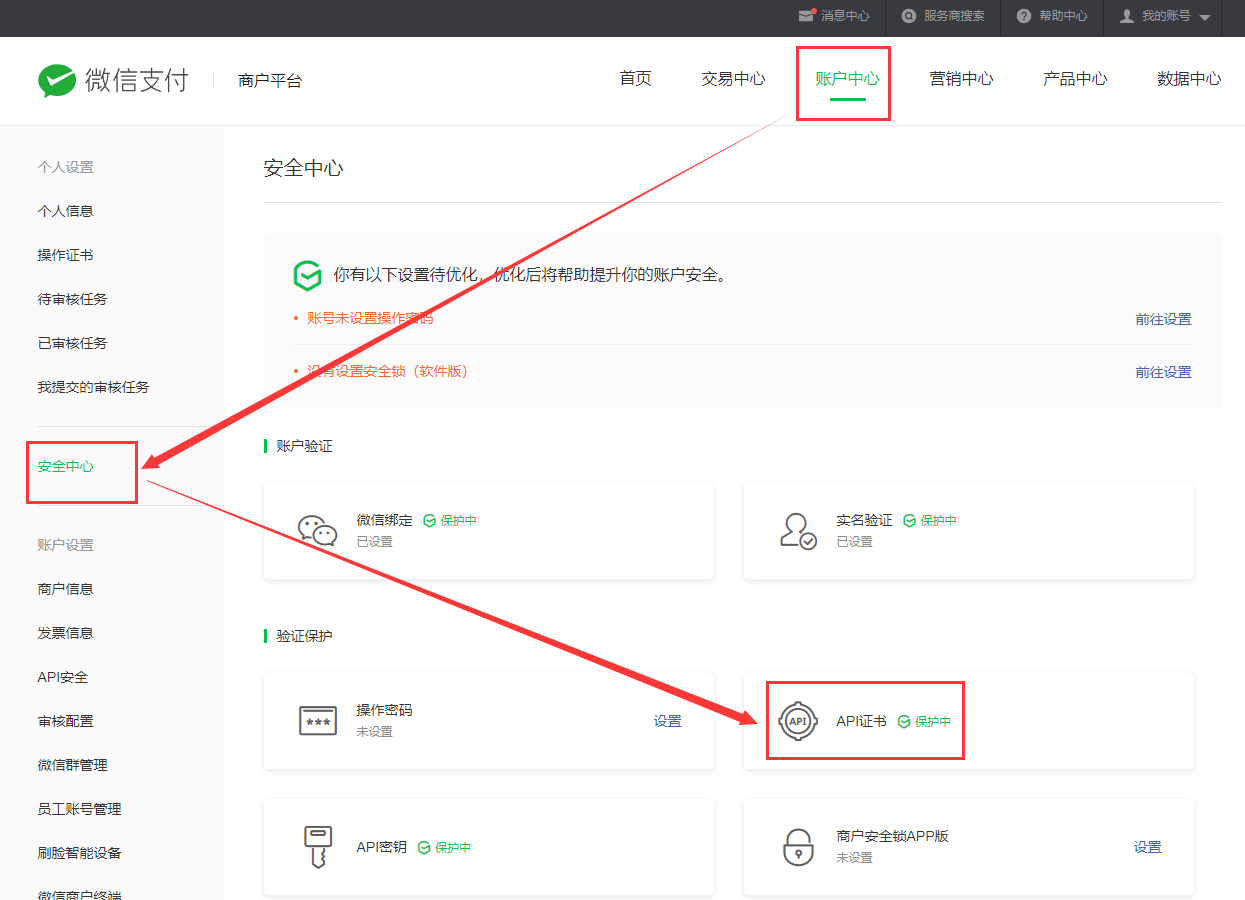Click the service provider search icon
This screenshot has height=900, width=1245.
pyautogui.click(x=908, y=16)
